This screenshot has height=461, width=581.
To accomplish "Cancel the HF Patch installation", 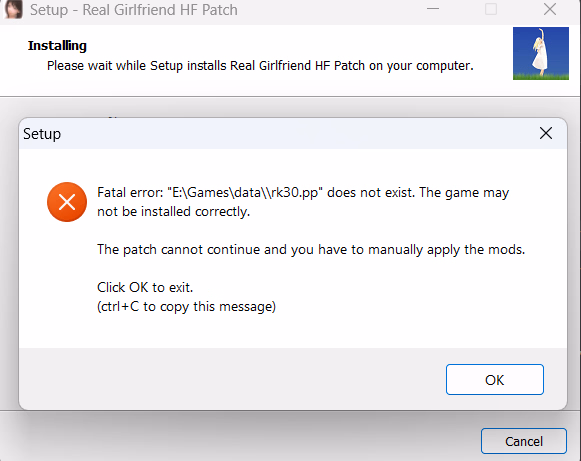I will point(524,441).
